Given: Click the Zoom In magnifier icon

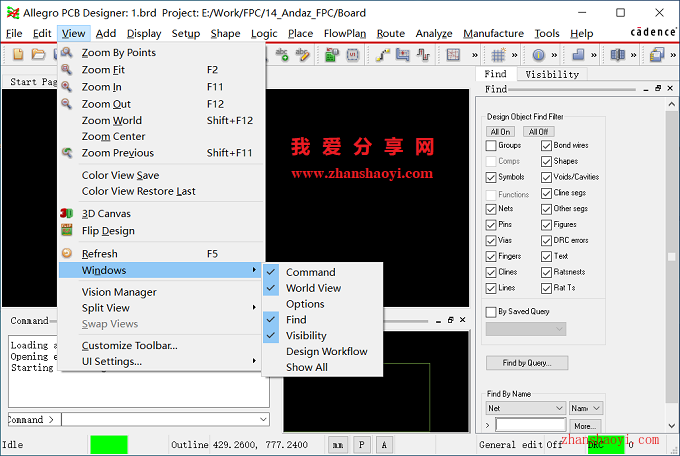Looking at the screenshot, I should click(66, 86).
